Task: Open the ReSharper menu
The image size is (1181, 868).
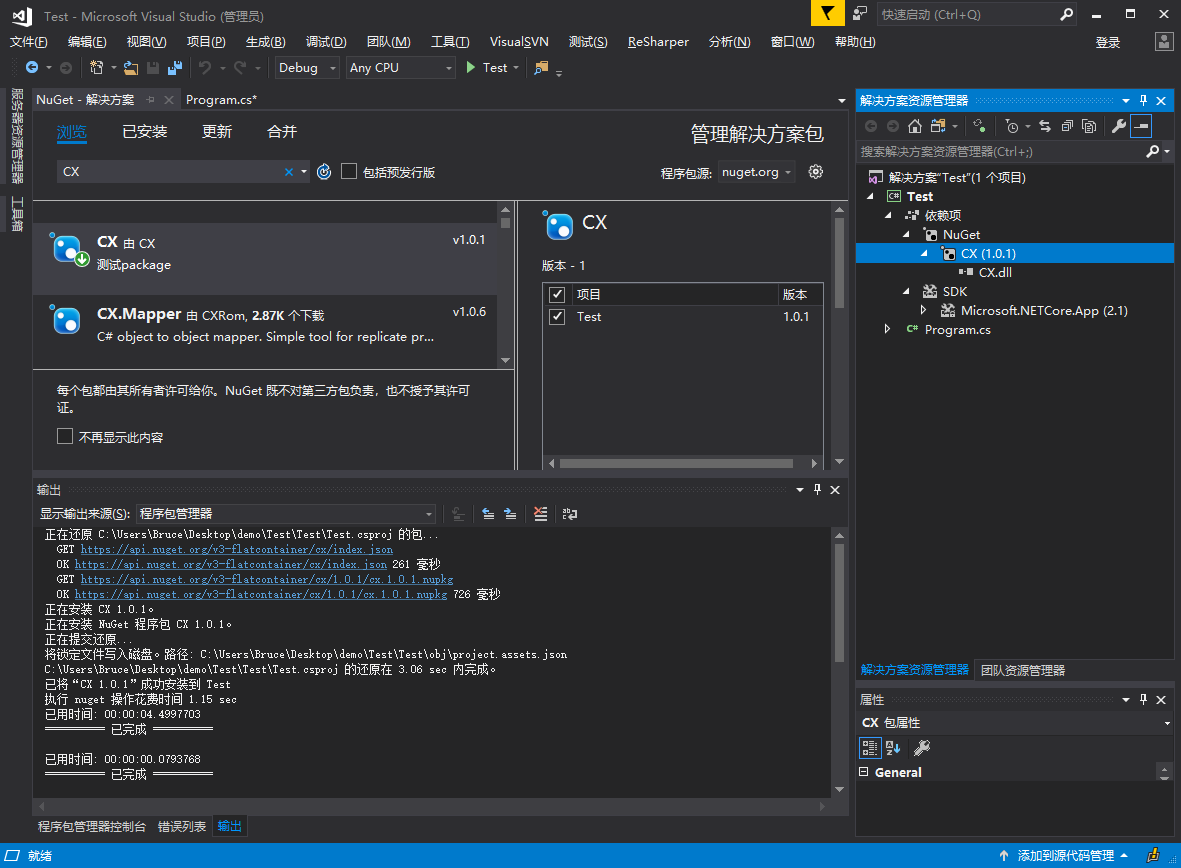Action: (x=658, y=42)
